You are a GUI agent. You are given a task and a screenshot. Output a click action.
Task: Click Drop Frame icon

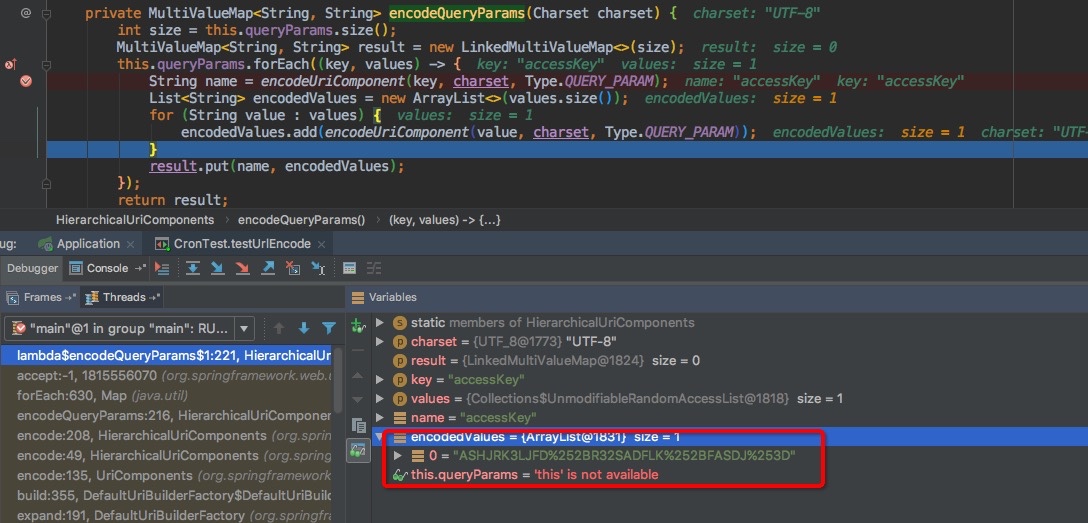point(293,268)
